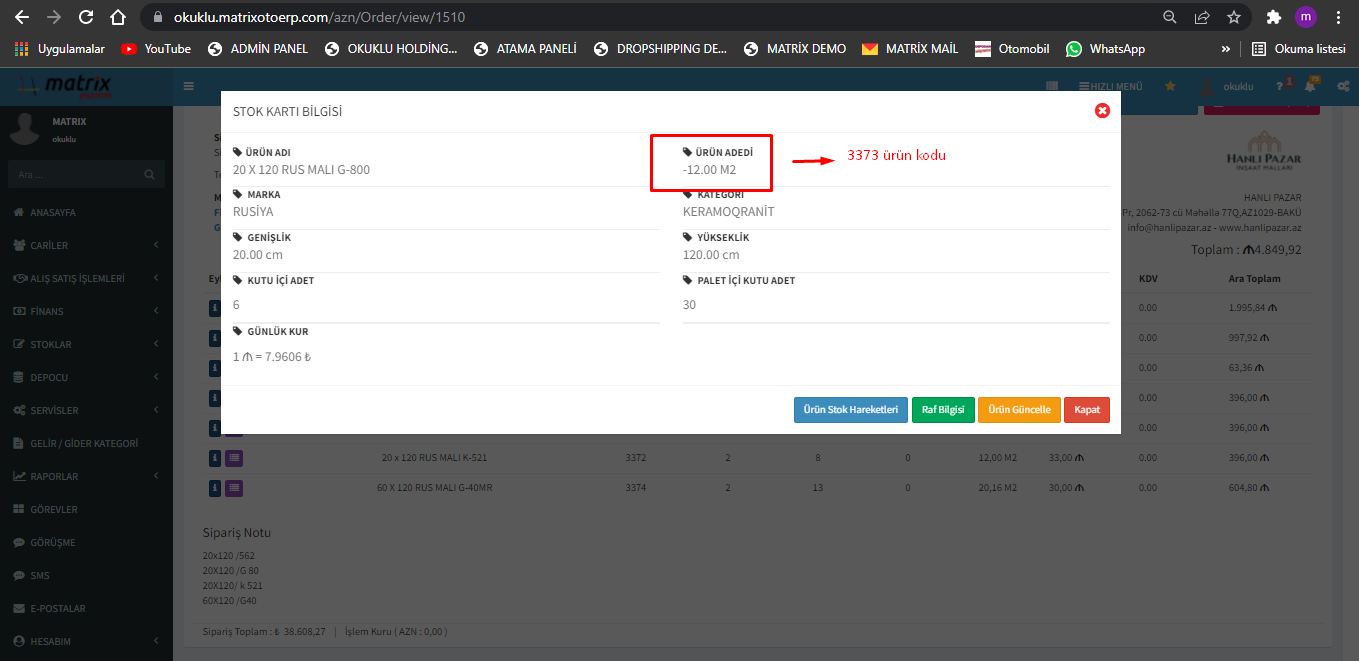Screen dimensions: 1359x661
Task: Open Raf Bilgisi shelf info
Action: [x=943, y=410]
